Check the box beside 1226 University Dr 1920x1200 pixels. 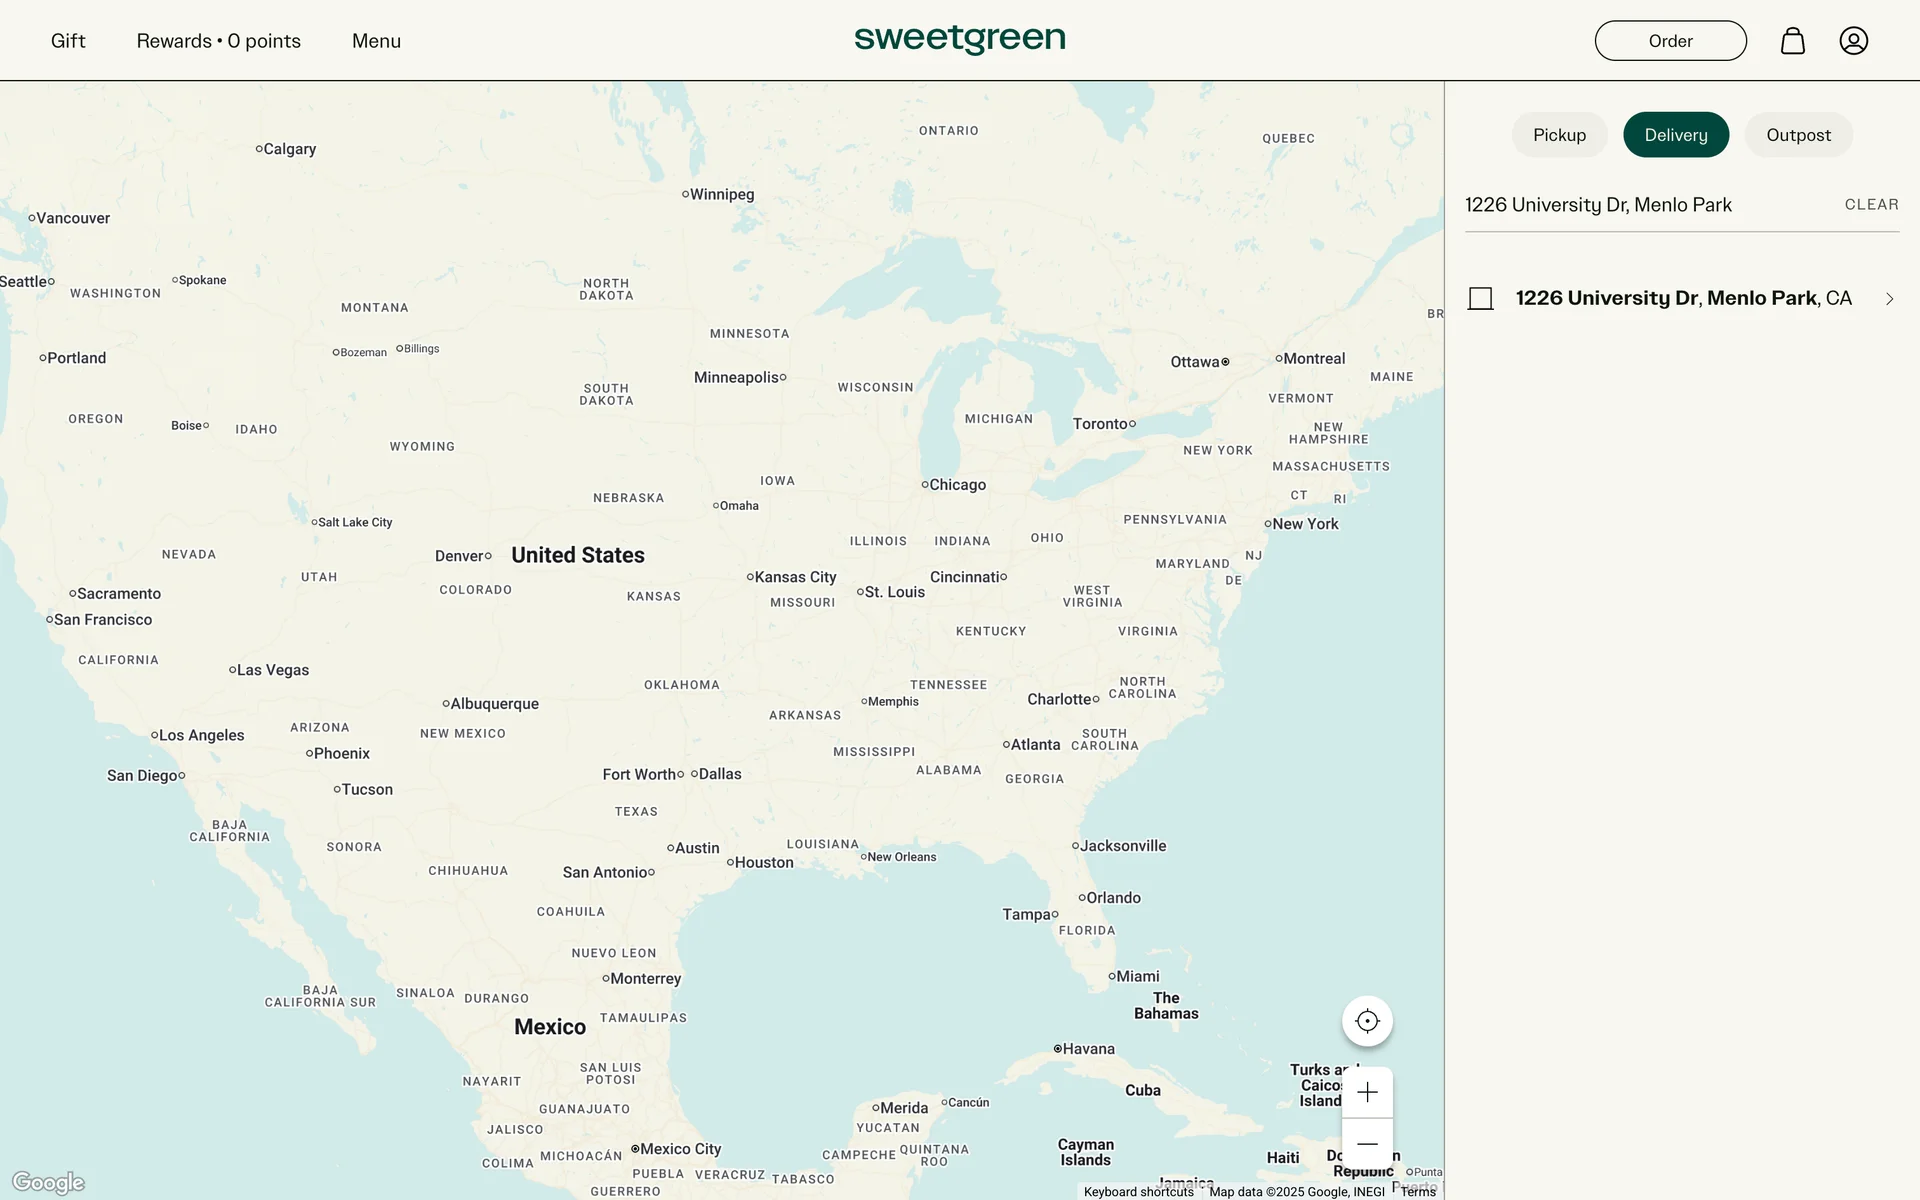pyautogui.click(x=1480, y=299)
